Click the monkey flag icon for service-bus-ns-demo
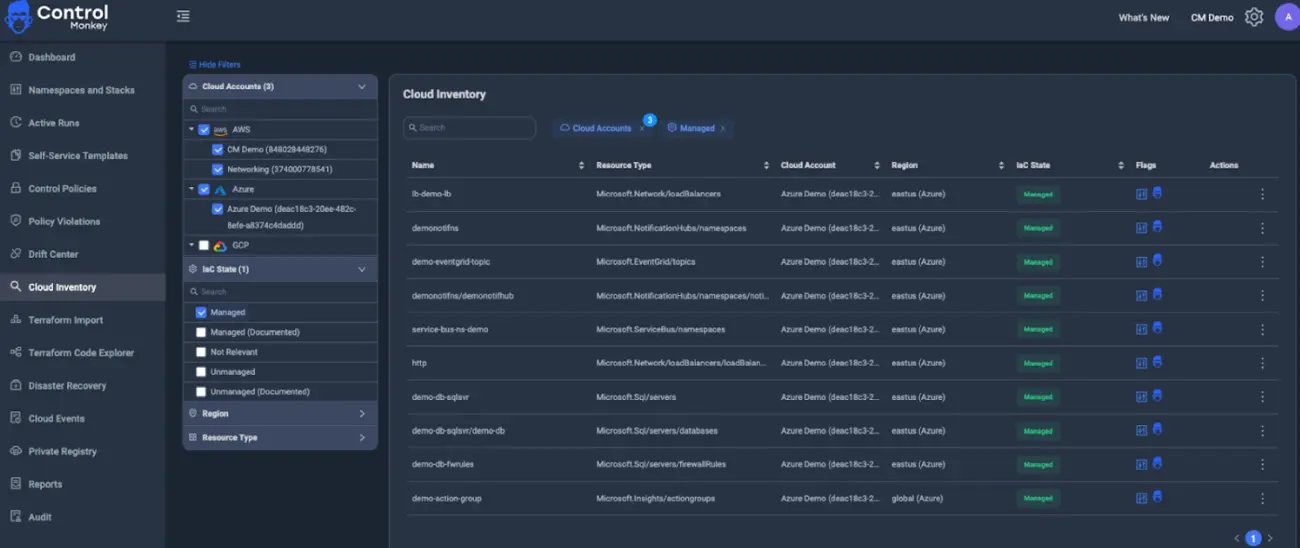Viewport: 1300px width, 548px height. tap(1157, 328)
